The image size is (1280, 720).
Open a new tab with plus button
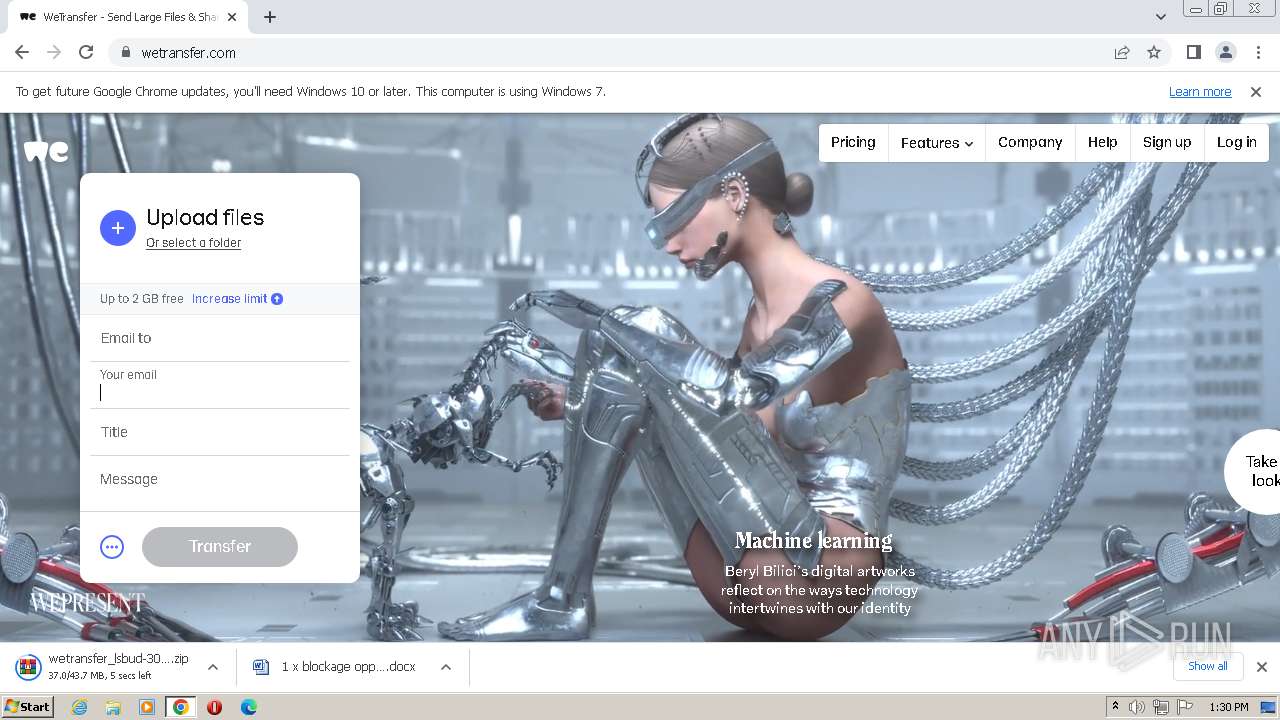click(x=270, y=17)
